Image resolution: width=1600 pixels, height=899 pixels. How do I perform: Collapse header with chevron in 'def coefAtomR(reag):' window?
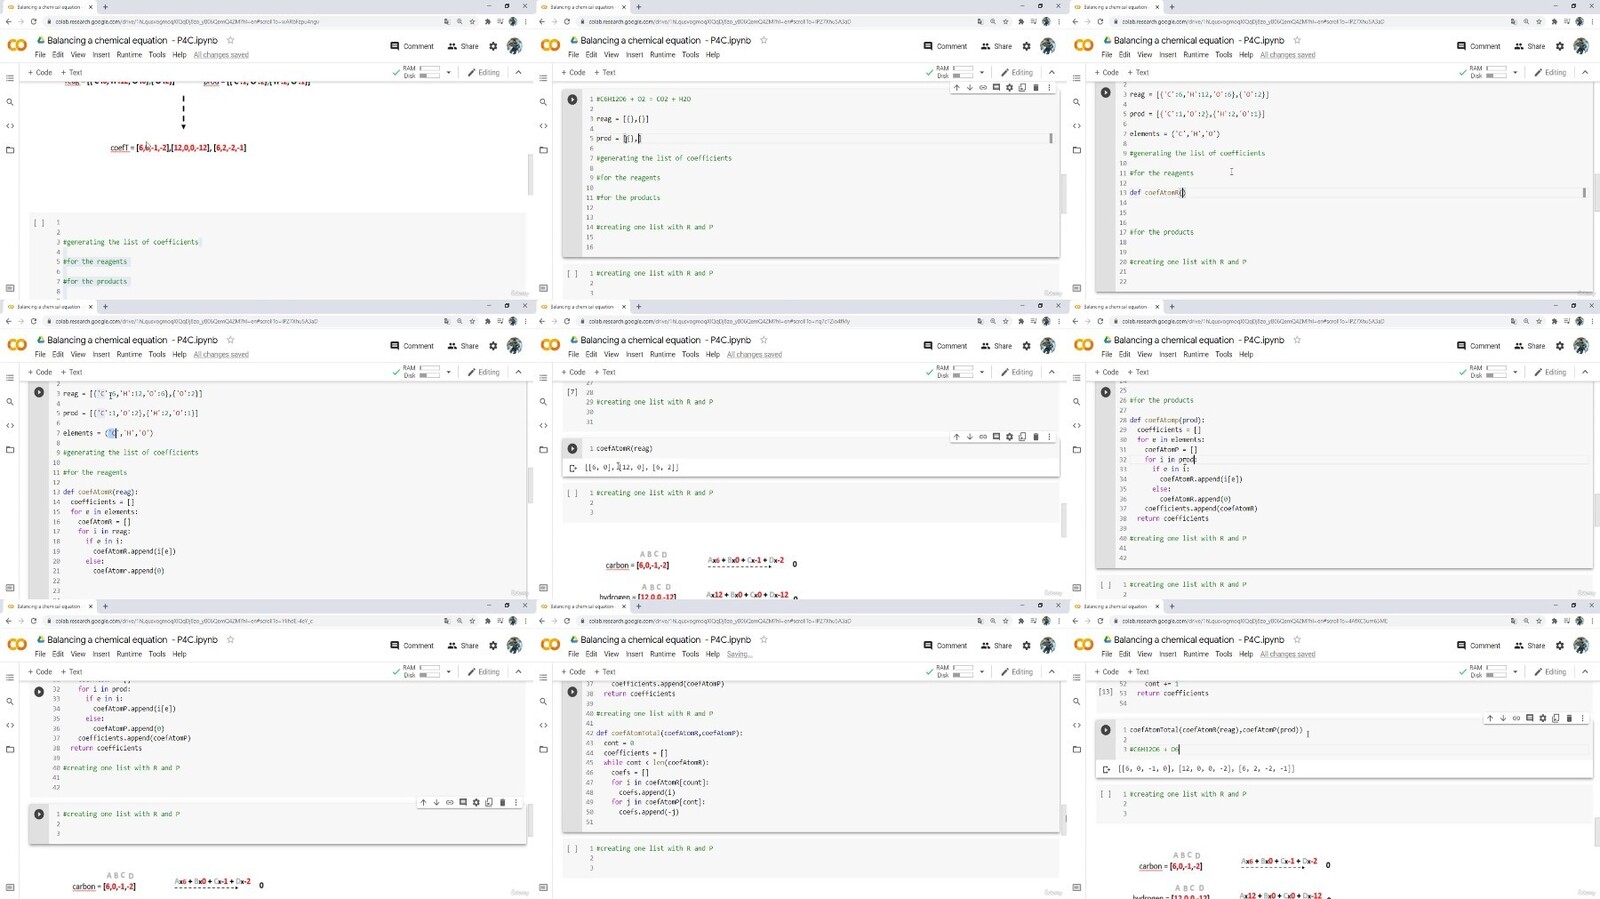tap(518, 372)
